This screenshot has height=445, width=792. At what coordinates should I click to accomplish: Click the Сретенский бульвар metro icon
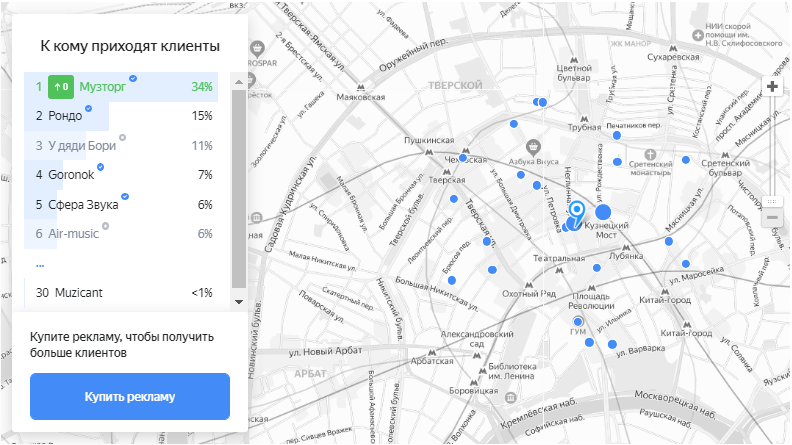725,155
